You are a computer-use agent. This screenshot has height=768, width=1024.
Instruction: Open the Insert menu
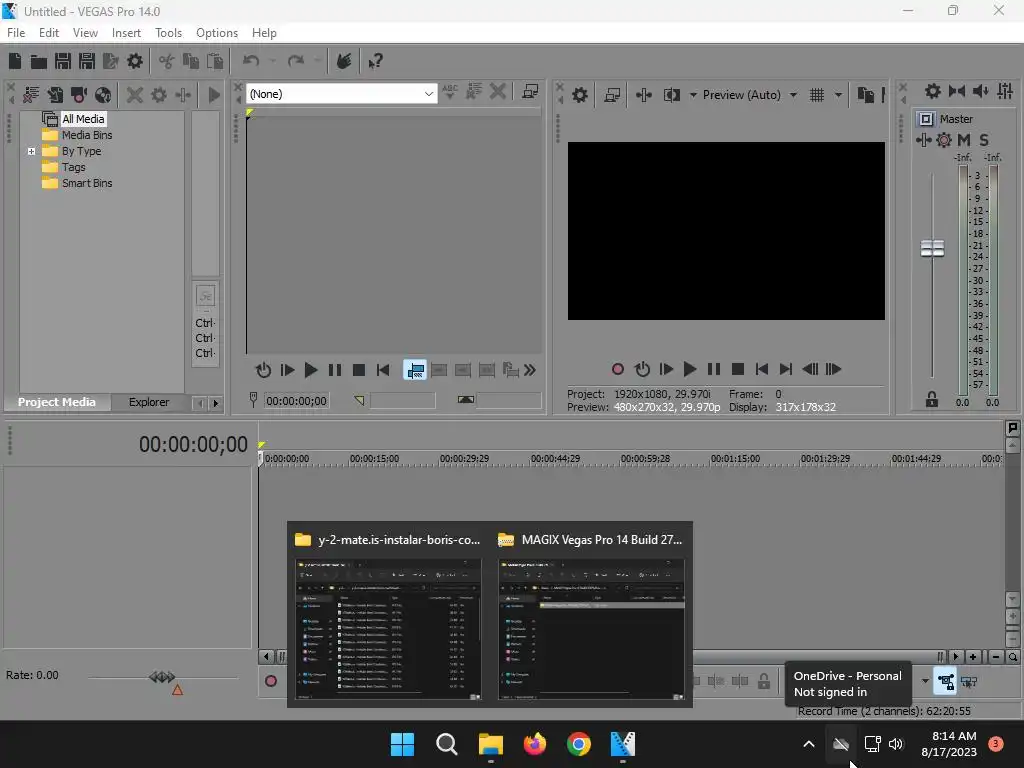[126, 33]
